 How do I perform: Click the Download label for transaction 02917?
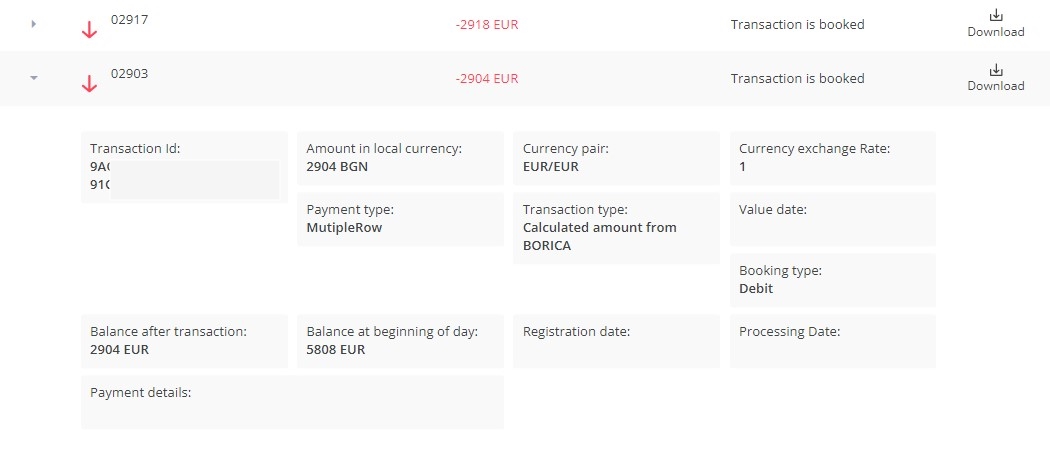(x=995, y=32)
